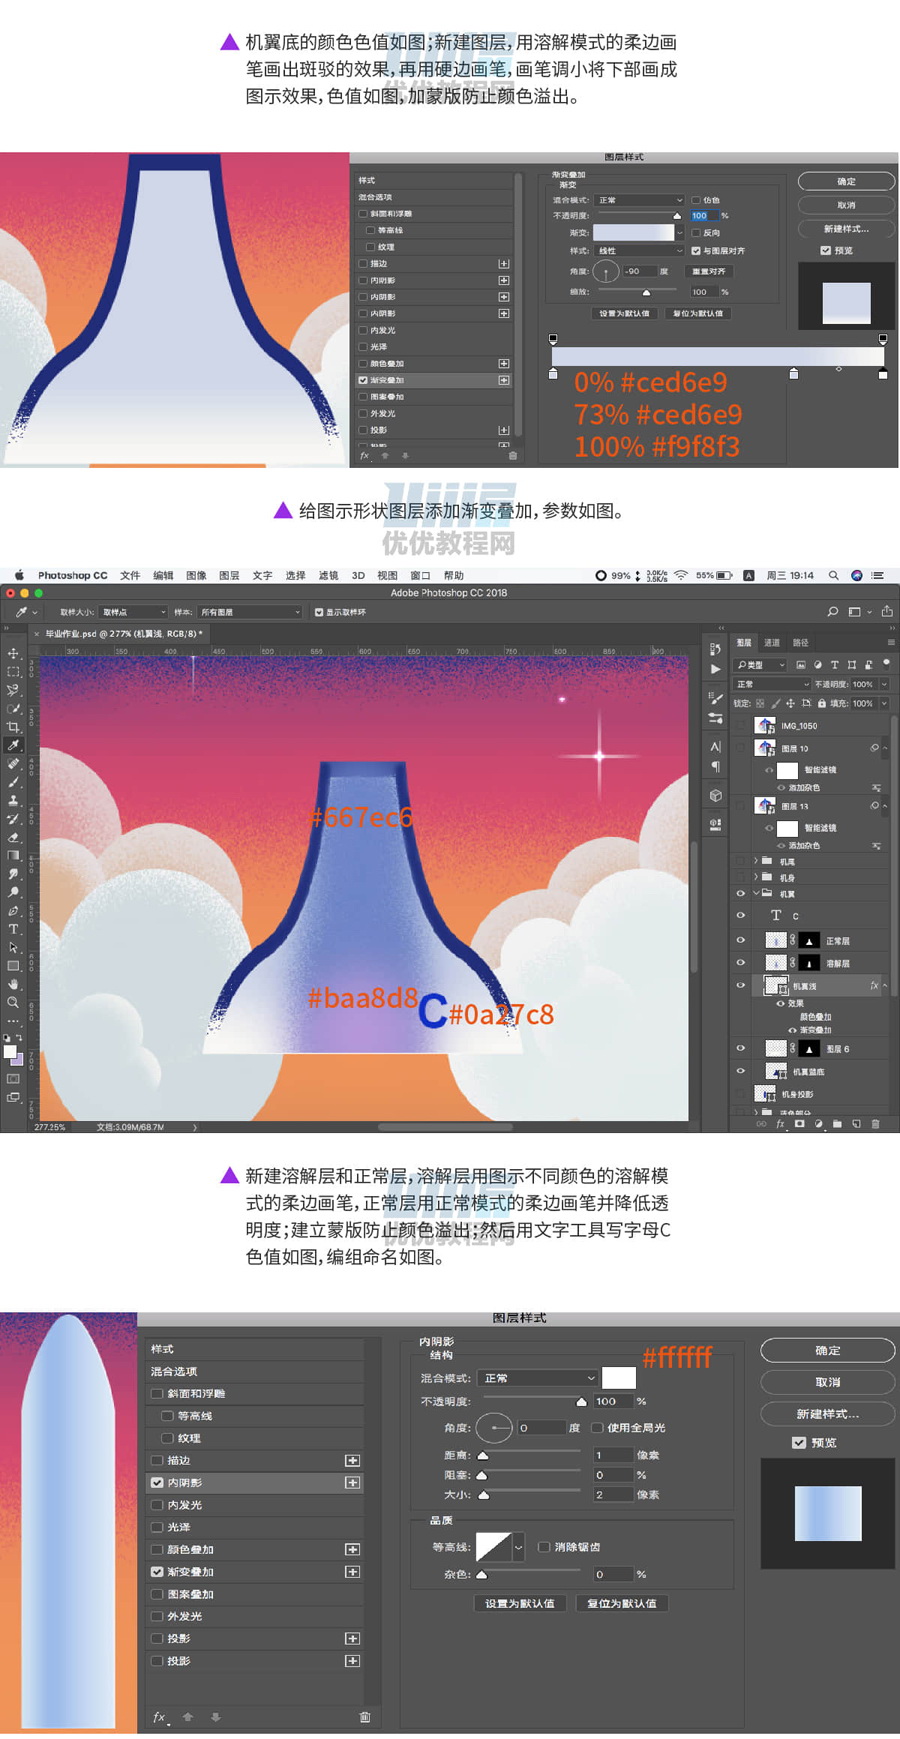Select the Gradient tool
This screenshot has height=1739, width=900.
point(13,855)
